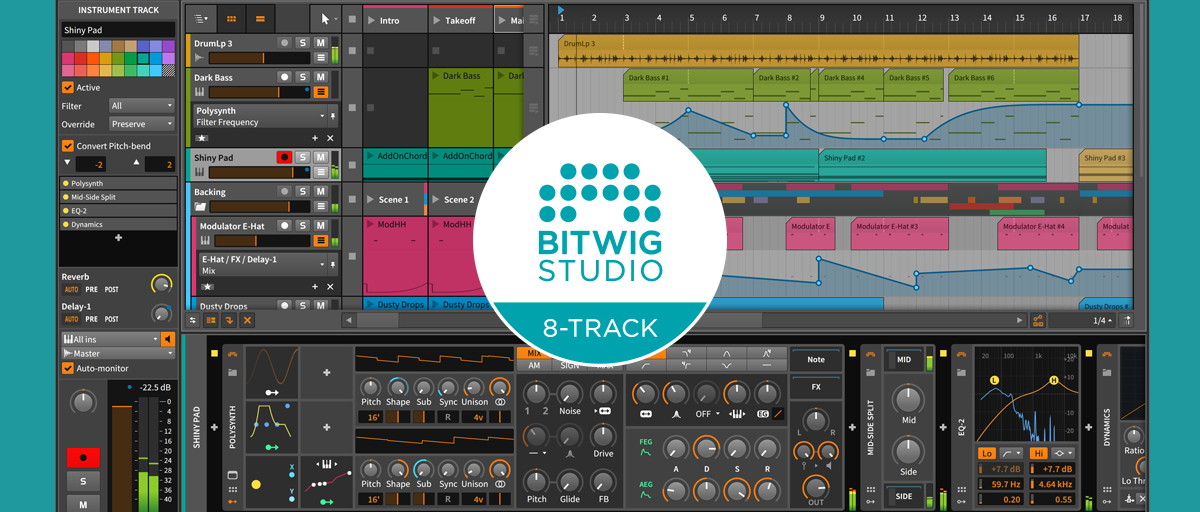Set Reverb send to PRE

tap(91, 289)
